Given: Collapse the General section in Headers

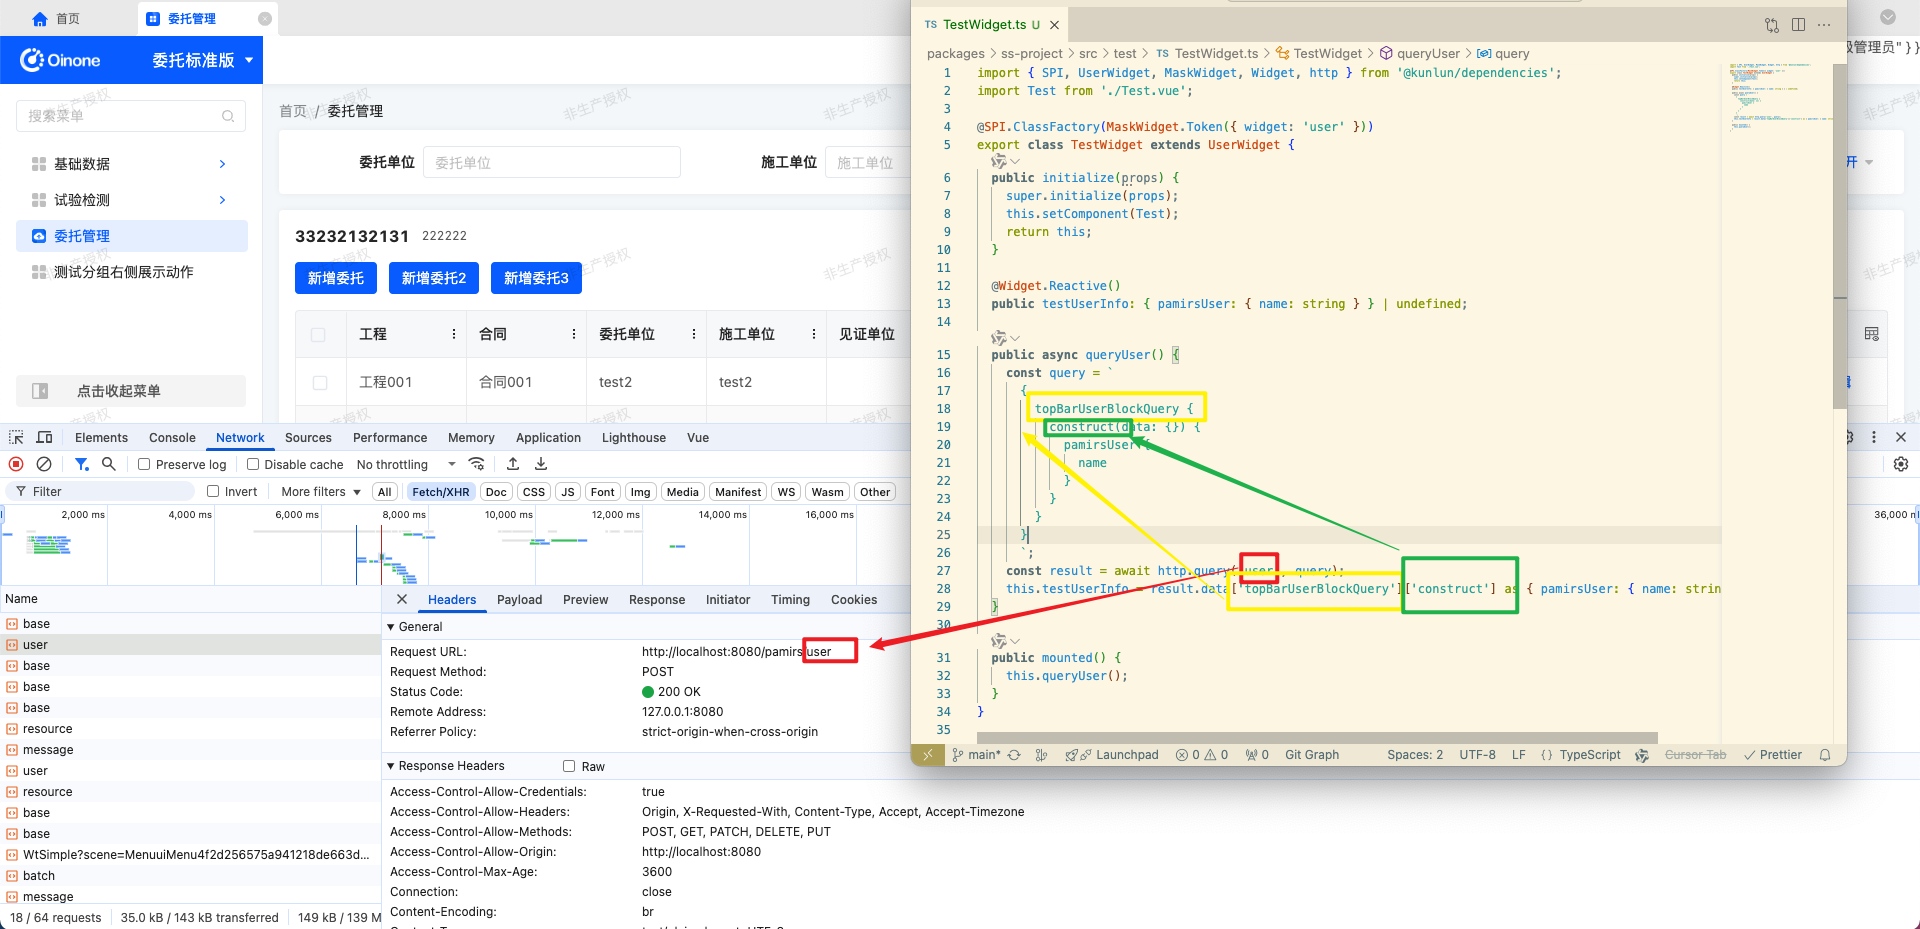Looking at the screenshot, I should coord(391,627).
